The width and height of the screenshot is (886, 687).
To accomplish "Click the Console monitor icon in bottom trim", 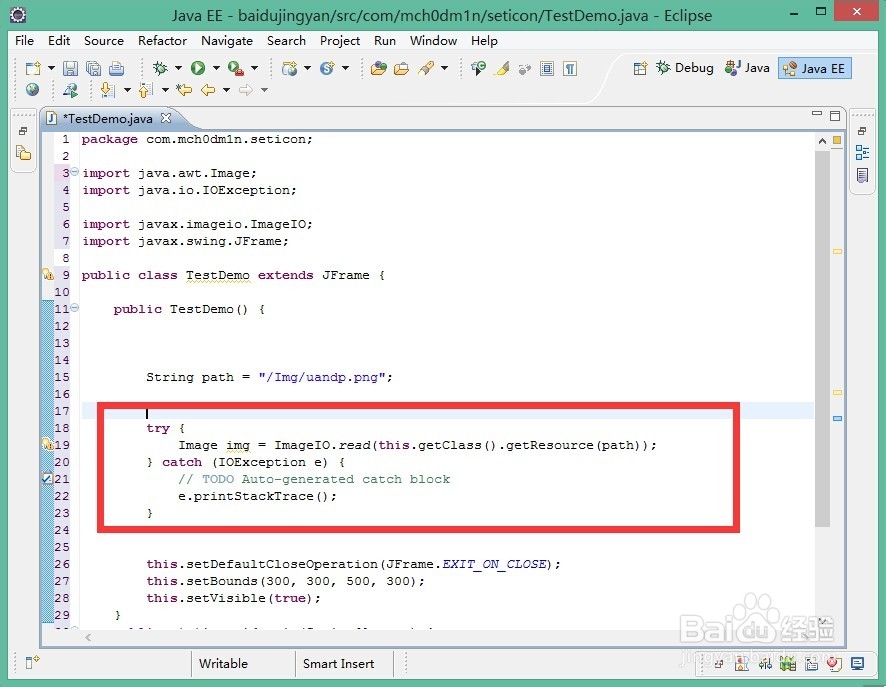I will 858,664.
